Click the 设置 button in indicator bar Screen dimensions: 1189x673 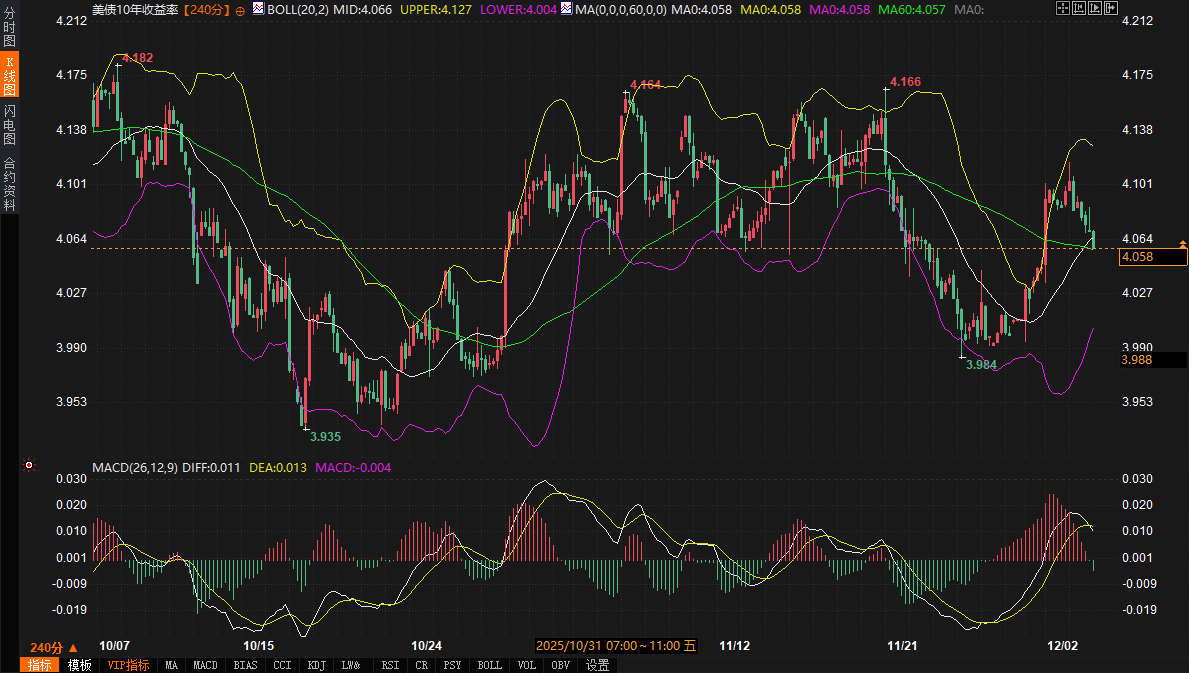tap(597, 665)
